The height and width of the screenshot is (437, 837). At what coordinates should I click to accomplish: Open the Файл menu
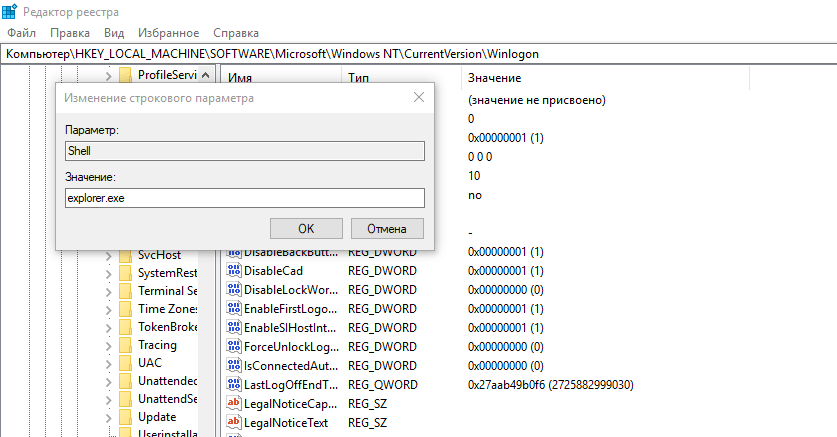[x=21, y=33]
